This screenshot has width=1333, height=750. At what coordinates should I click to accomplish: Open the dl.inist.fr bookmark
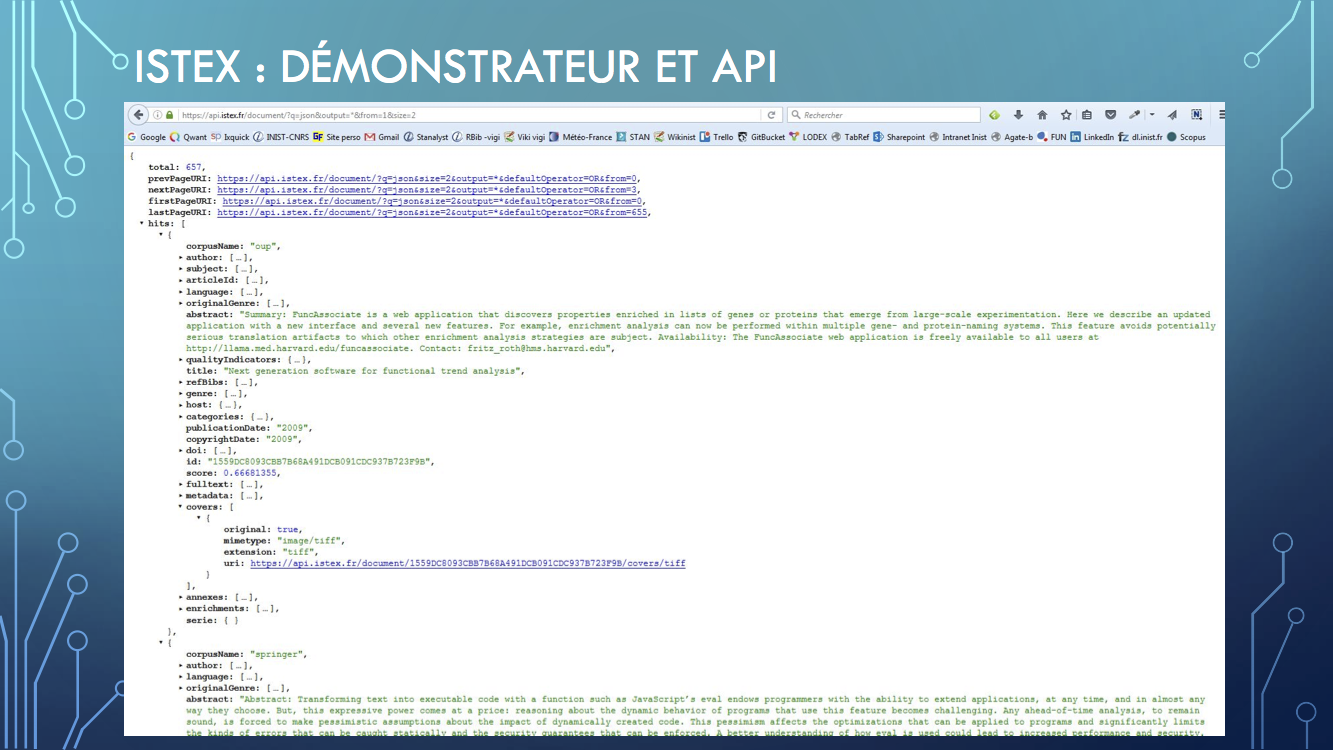1140,137
